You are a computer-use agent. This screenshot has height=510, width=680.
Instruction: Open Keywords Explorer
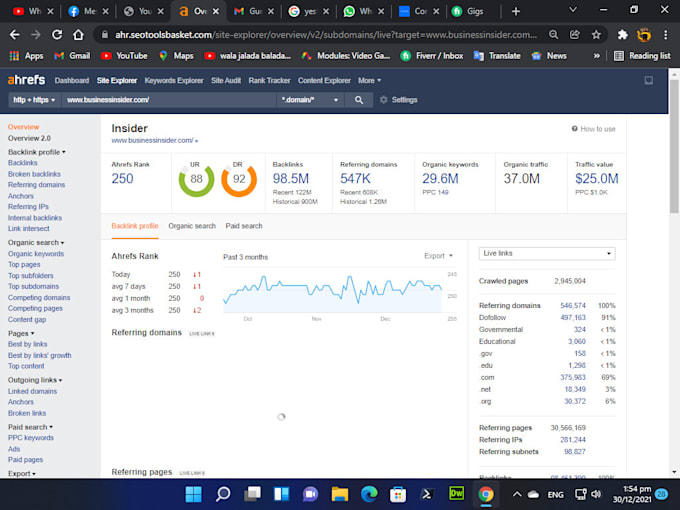tap(173, 81)
